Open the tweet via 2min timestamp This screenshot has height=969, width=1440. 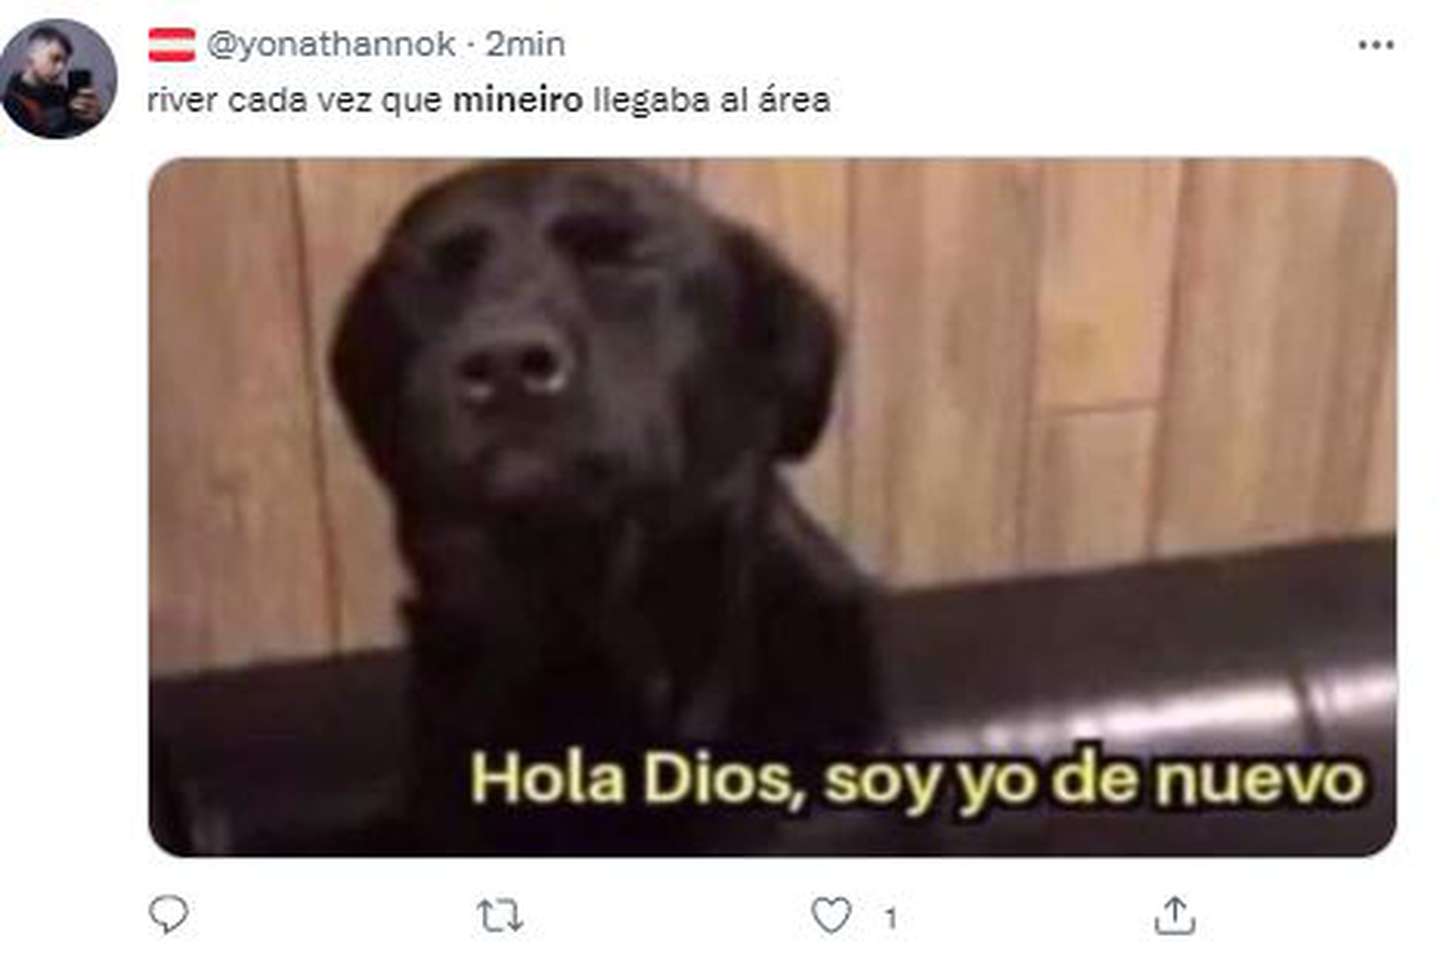[x=525, y=44]
